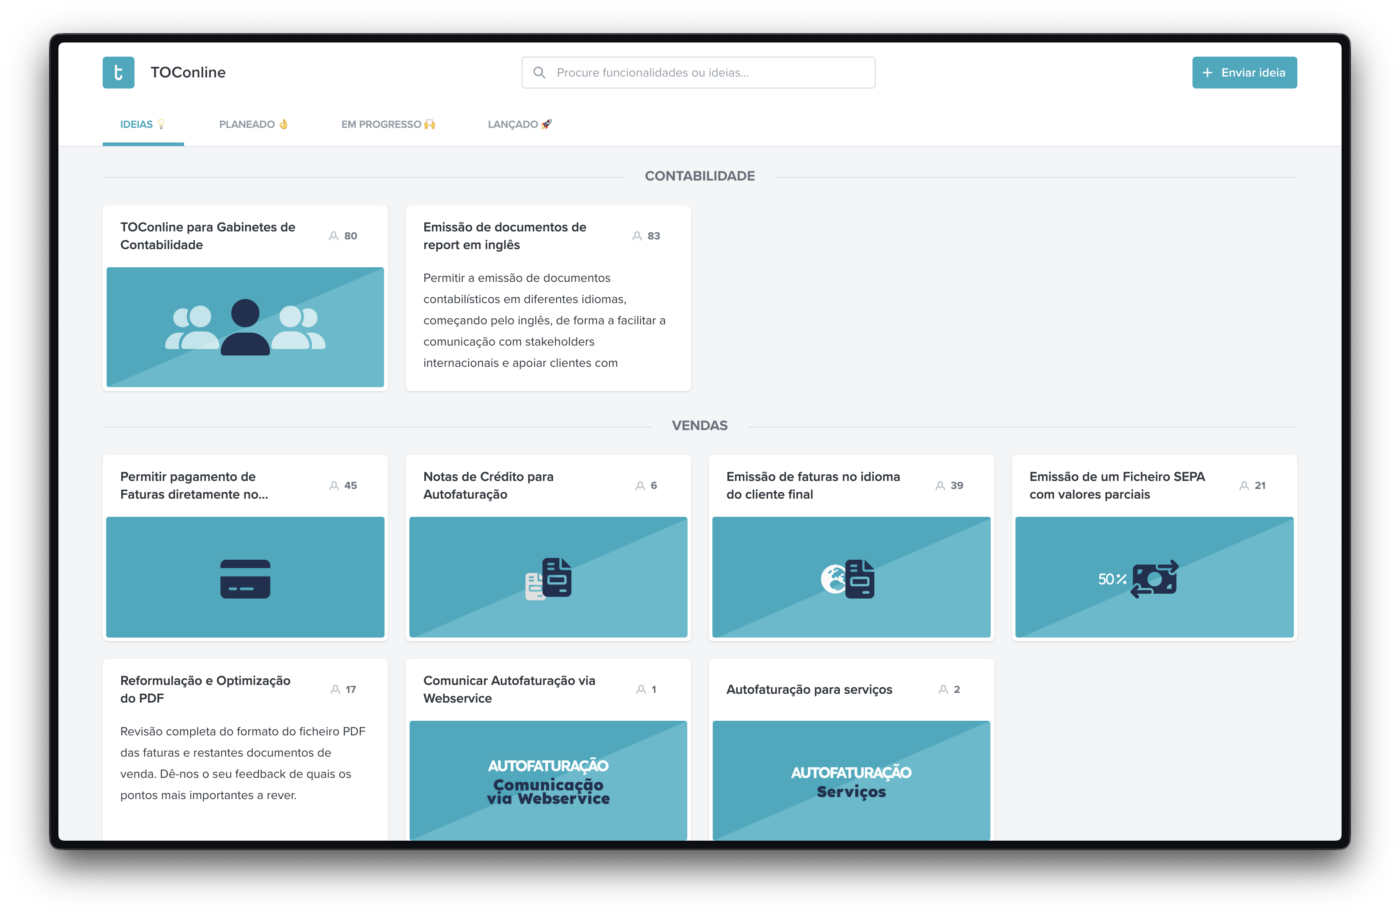
Task: Click vote icon on Emissão de Ficheiro SEPA card
Action: [1244, 486]
